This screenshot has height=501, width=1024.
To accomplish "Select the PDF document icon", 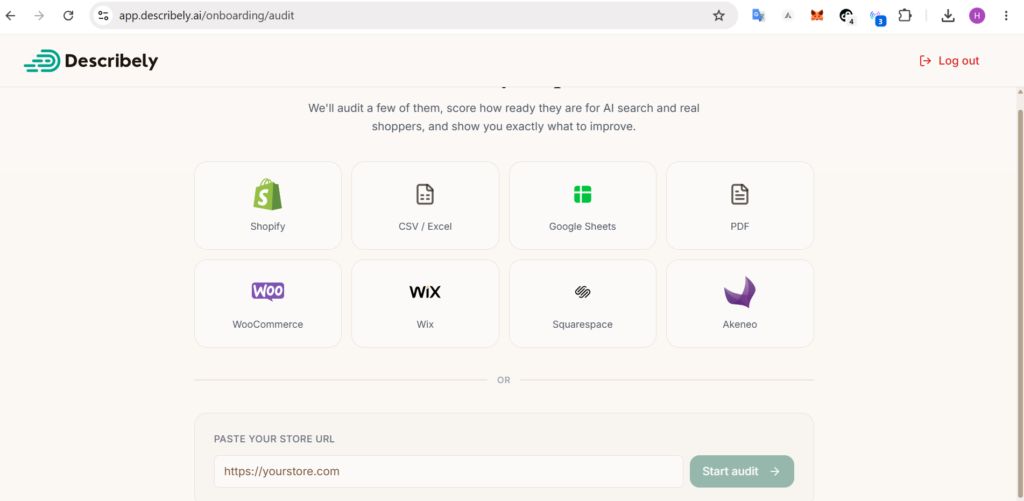I will point(740,194).
